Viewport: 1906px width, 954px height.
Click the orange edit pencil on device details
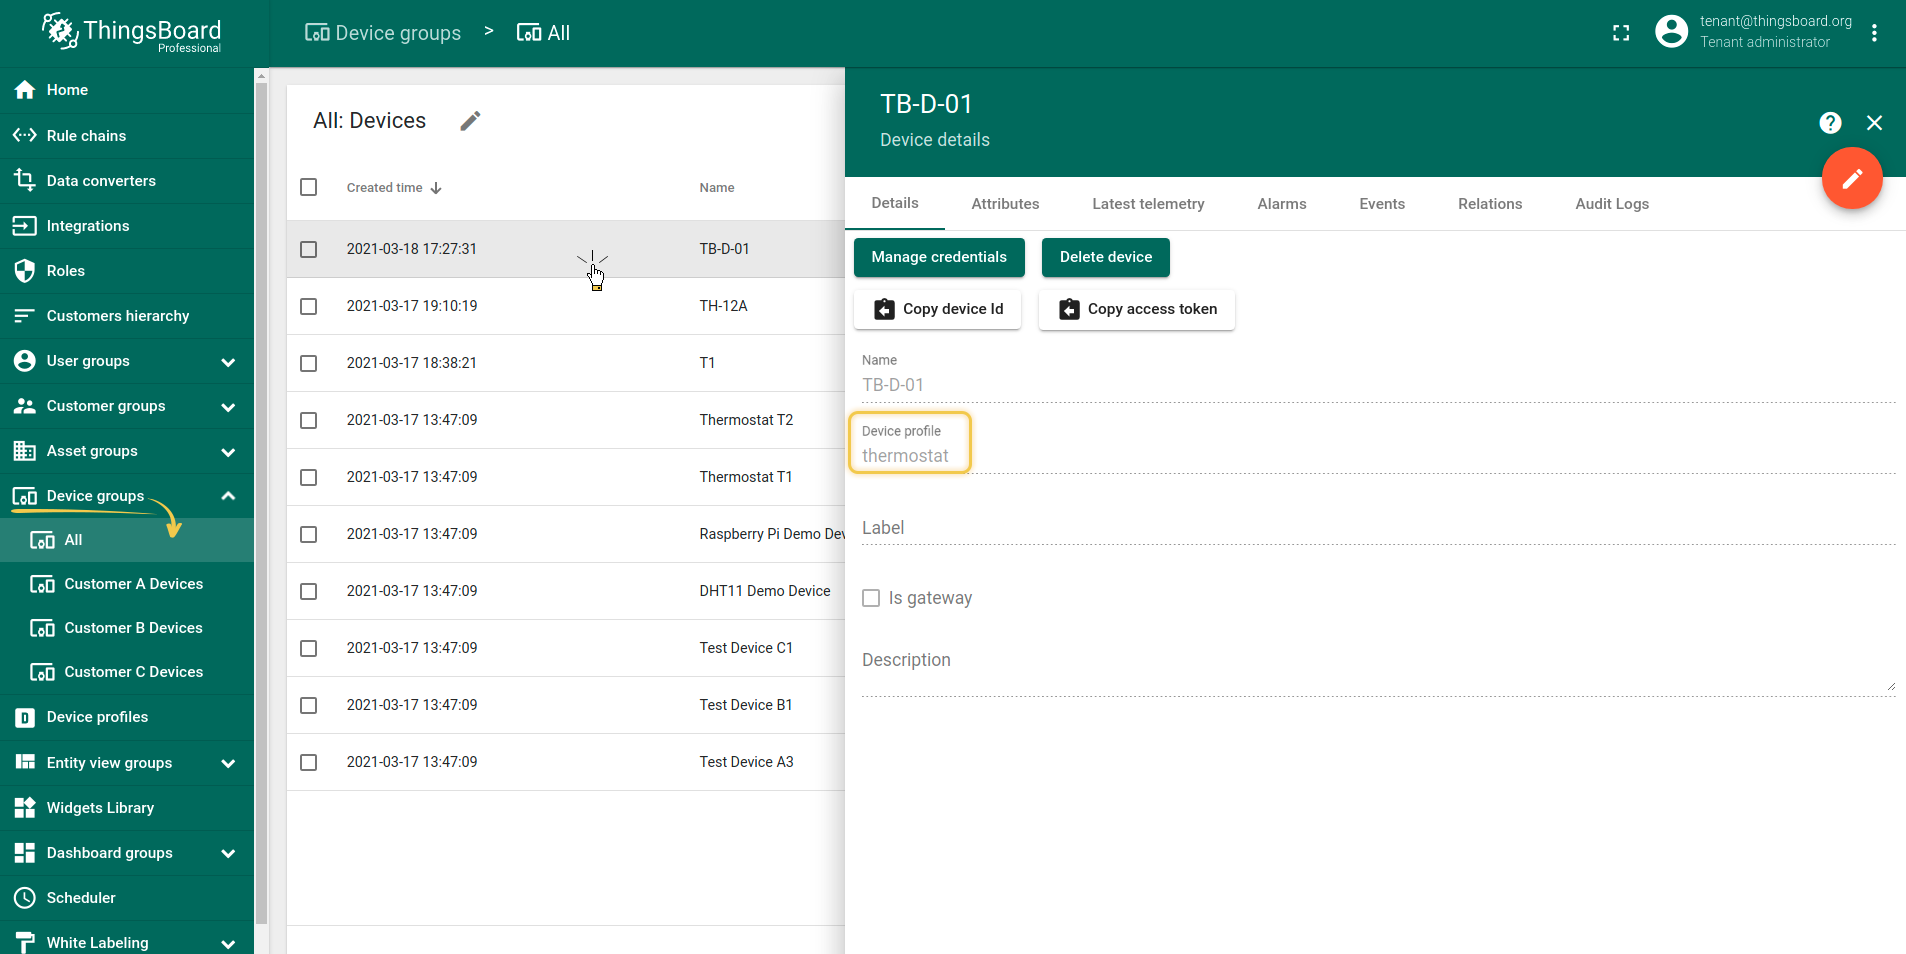pyautogui.click(x=1851, y=179)
